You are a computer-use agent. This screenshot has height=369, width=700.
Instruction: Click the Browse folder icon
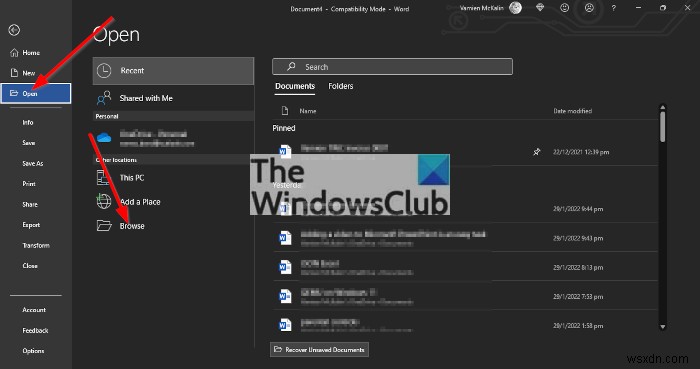[104, 225]
